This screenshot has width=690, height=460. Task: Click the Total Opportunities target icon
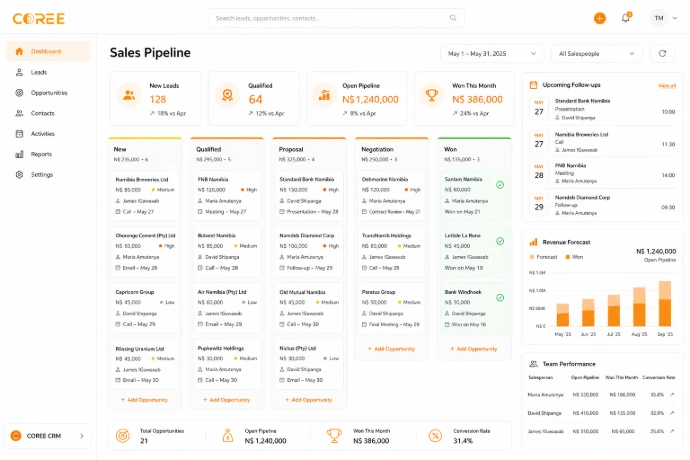click(123, 436)
